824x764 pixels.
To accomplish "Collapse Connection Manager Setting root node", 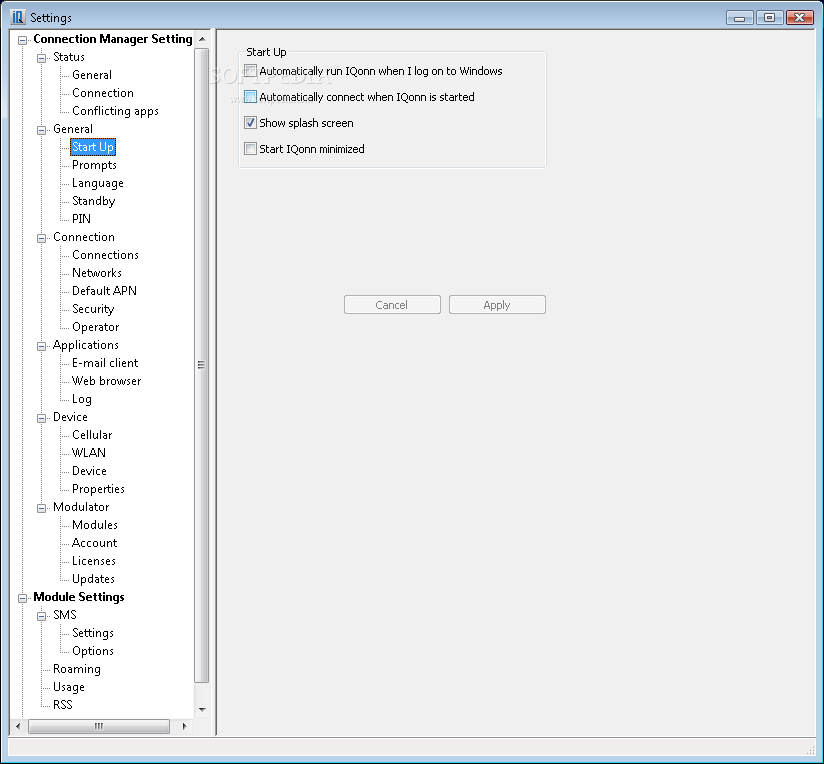I will click(x=22, y=40).
